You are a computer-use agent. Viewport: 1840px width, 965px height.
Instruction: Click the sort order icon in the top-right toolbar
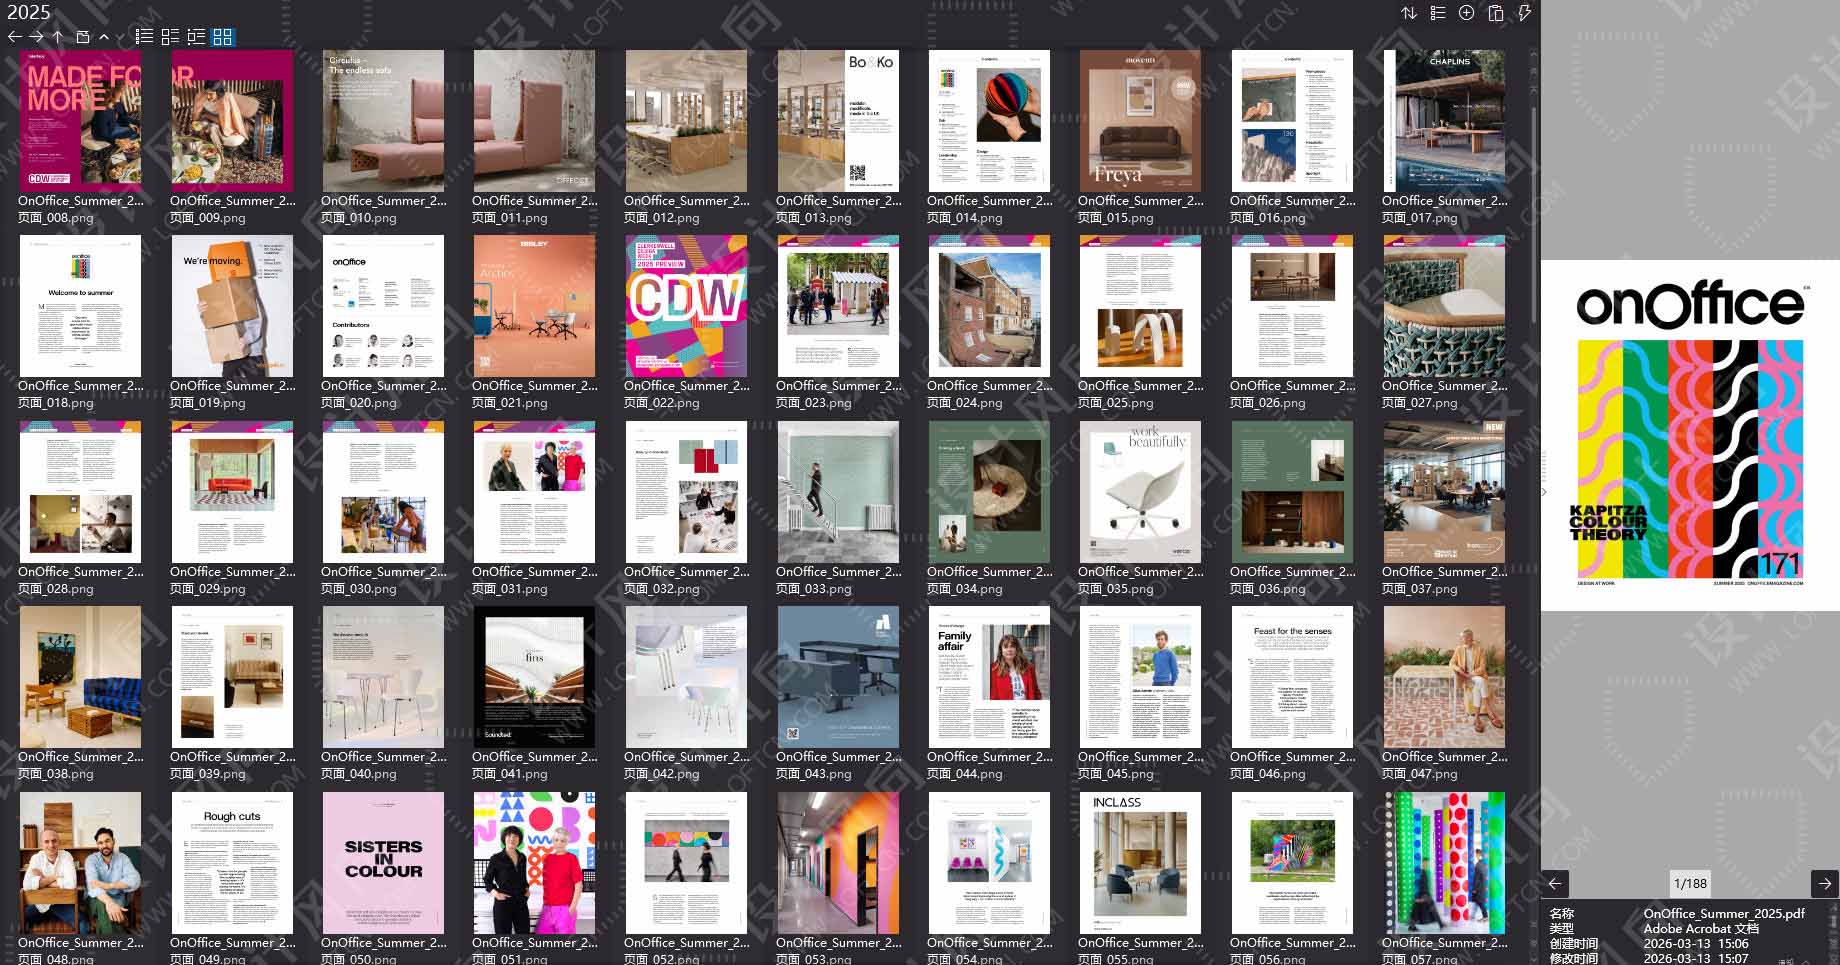[1411, 13]
